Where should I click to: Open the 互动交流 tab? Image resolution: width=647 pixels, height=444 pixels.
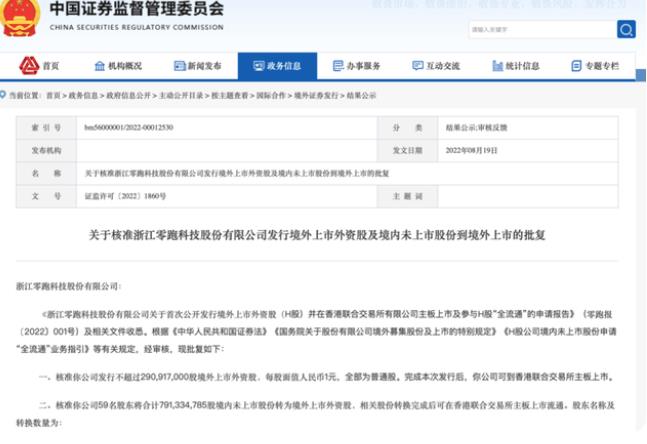click(x=436, y=66)
